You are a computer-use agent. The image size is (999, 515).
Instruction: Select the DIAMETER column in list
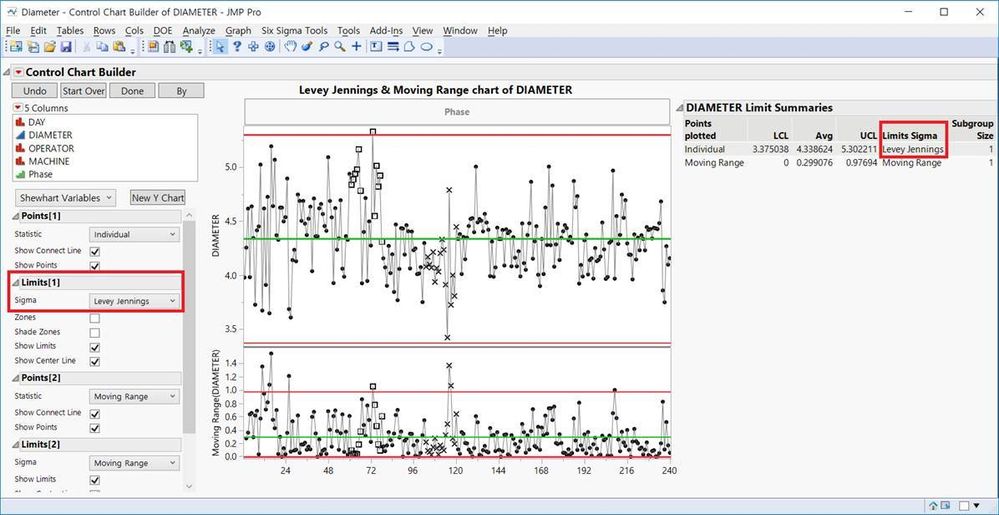[50, 135]
